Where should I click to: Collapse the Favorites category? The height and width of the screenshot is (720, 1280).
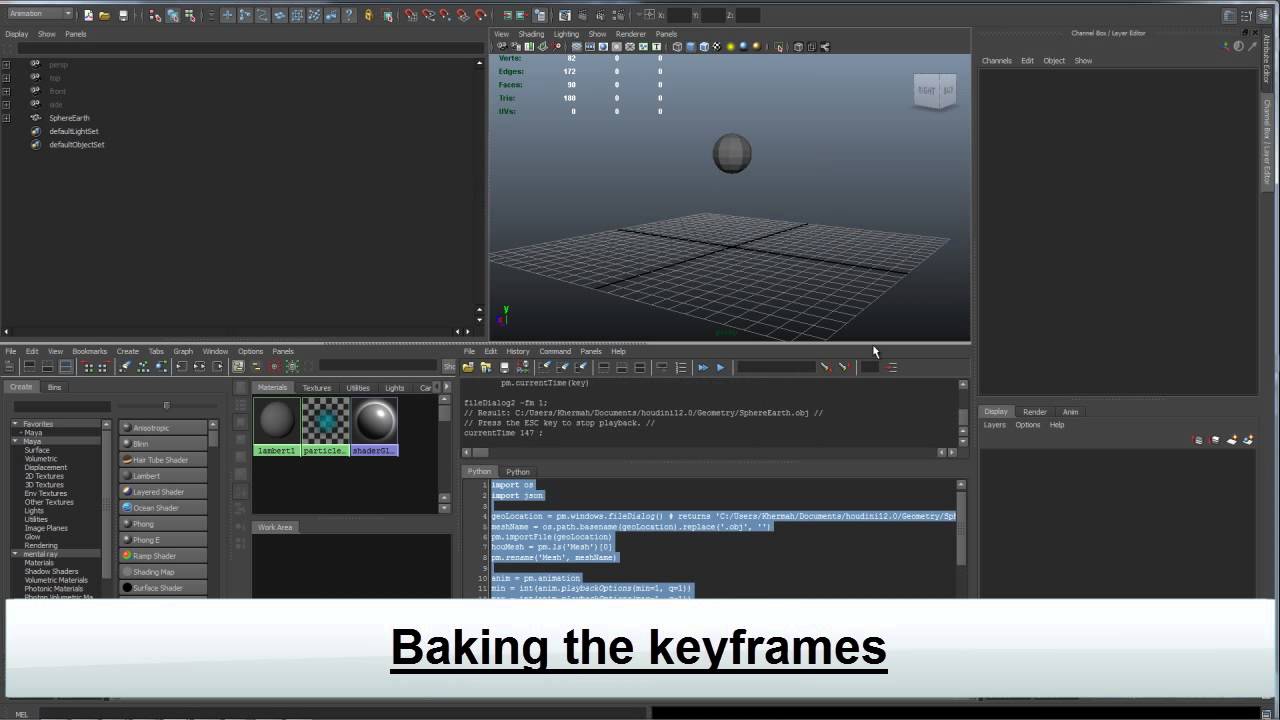pos(16,424)
